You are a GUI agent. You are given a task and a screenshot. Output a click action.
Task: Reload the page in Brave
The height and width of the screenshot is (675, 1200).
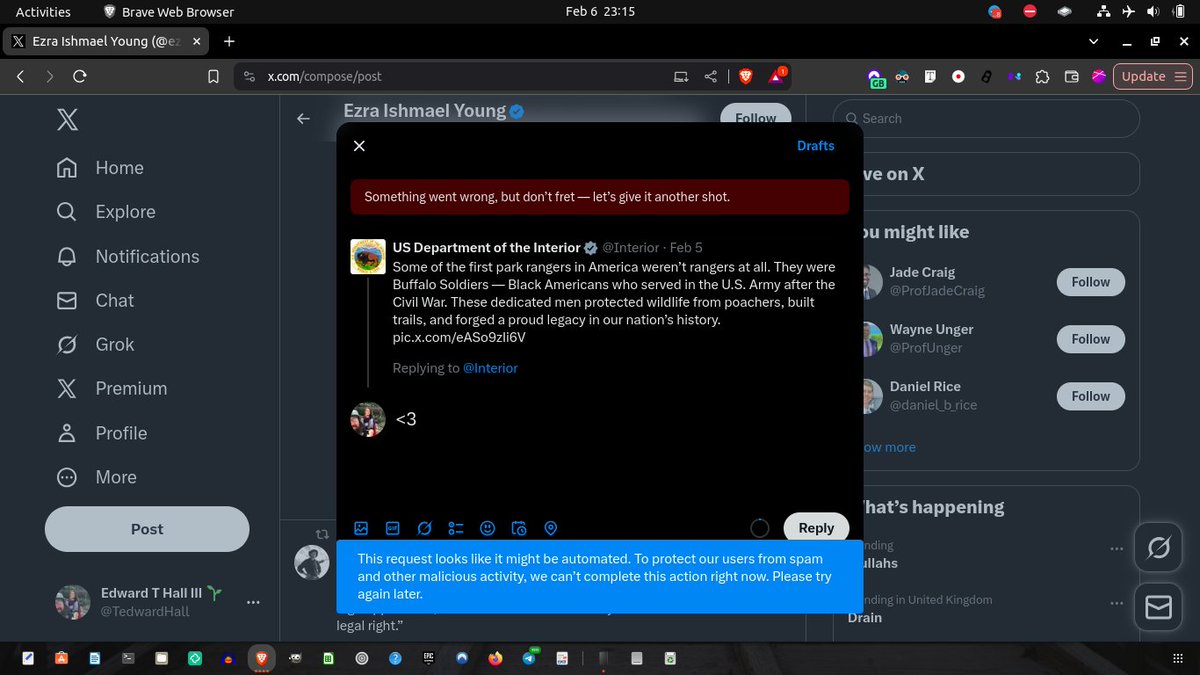click(x=80, y=76)
